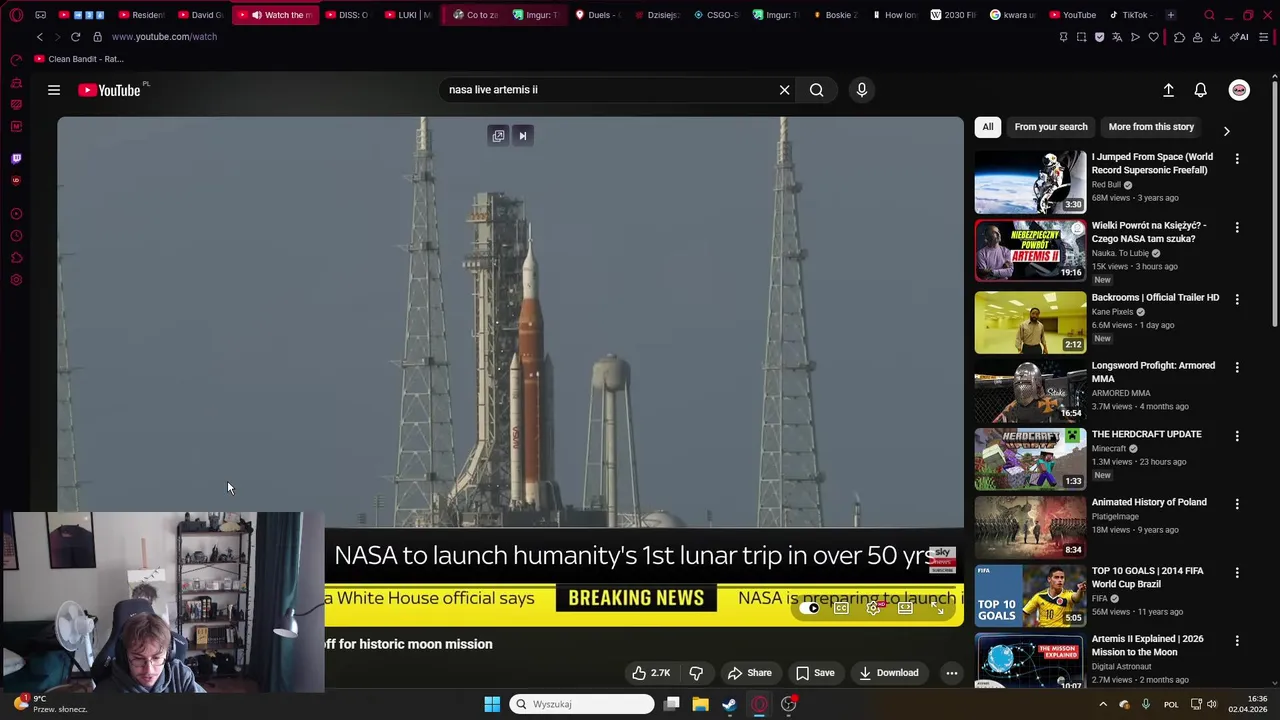The image size is (1280, 720).
Task: Select the More from this story chip
Action: 1151,127
